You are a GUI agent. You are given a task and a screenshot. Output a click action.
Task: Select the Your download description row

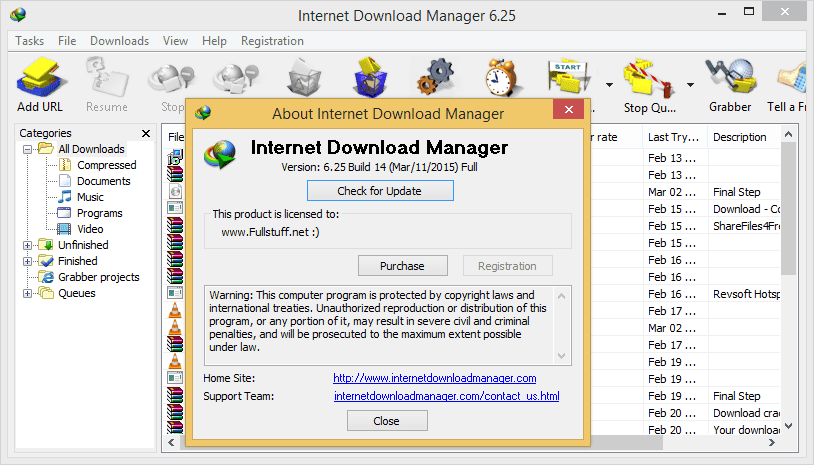pyautogui.click(x=746, y=430)
